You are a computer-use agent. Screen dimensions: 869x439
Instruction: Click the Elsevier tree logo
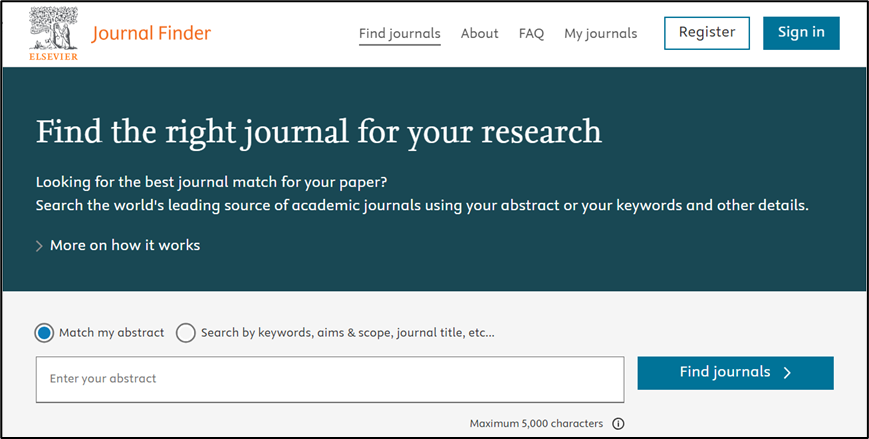[x=53, y=33]
